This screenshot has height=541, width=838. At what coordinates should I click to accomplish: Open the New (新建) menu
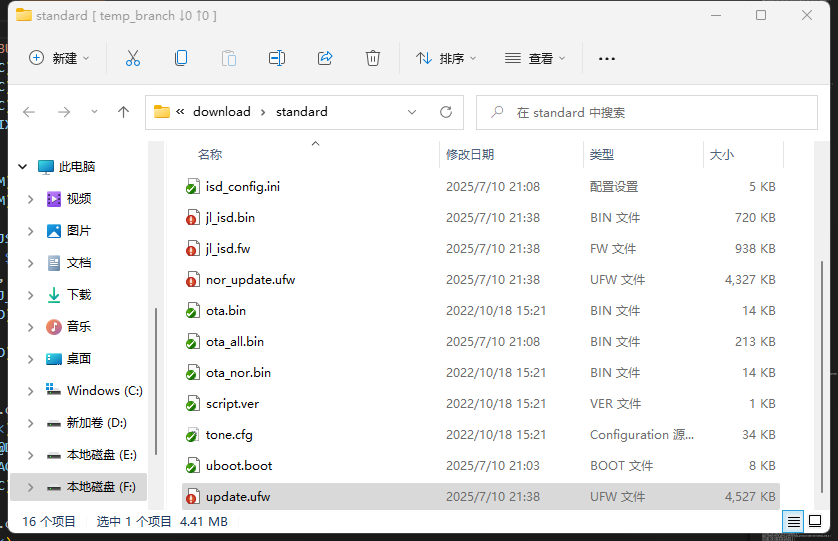coord(59,58)
